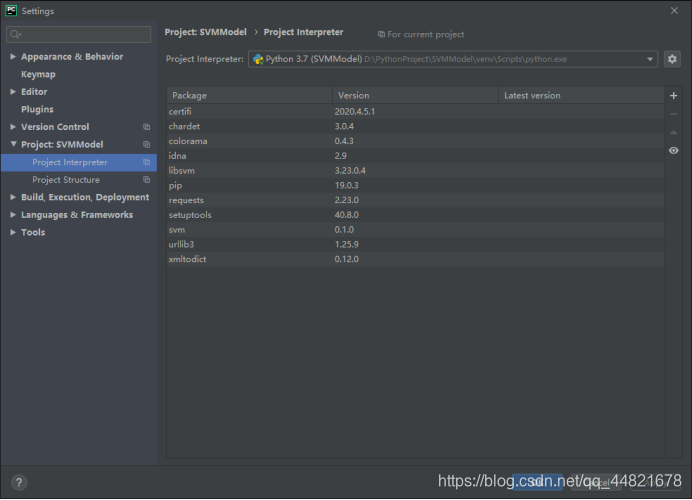Click project-level icon beside Project: SVMModel
Image resolution: width=692 pixels, height=500 pixels.
pos(147,145)
